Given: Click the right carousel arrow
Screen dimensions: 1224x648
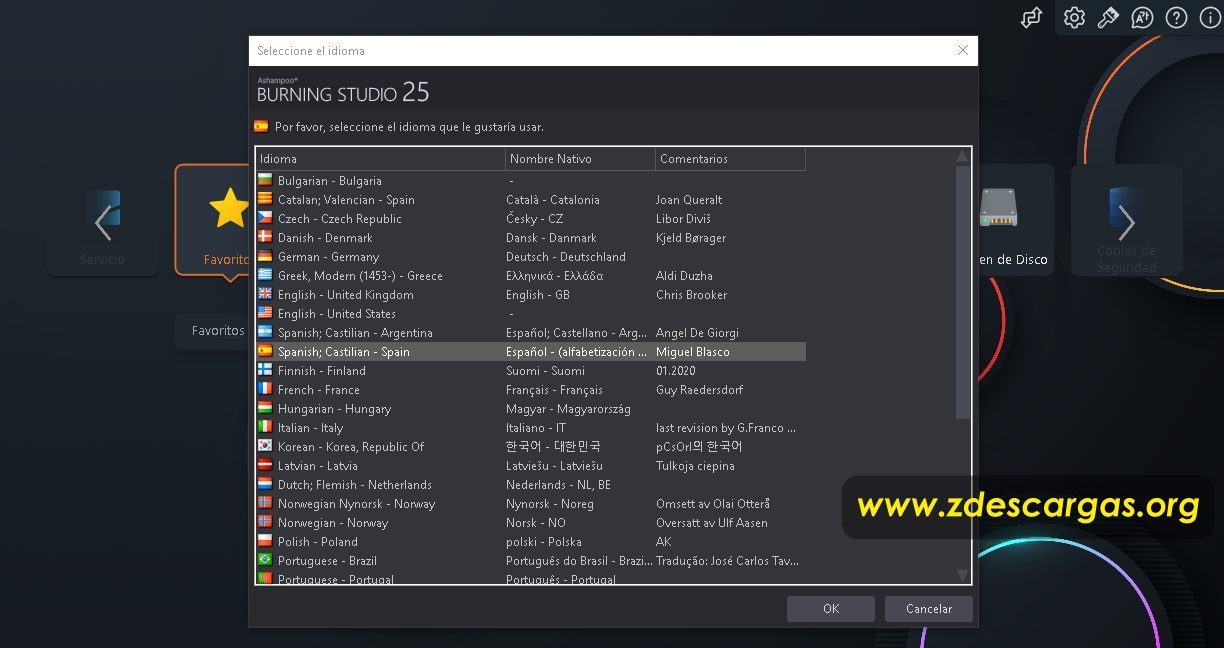Looking at the screenshot, I should [x=1126, y=223].
